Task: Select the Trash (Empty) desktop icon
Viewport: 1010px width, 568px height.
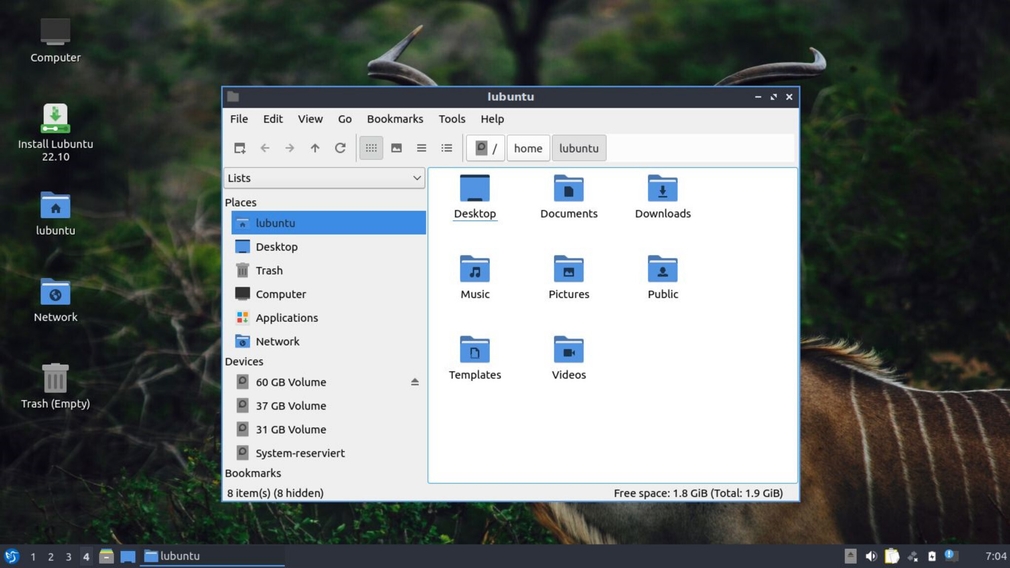Action: pyautogui.click(x=55, y=386)
